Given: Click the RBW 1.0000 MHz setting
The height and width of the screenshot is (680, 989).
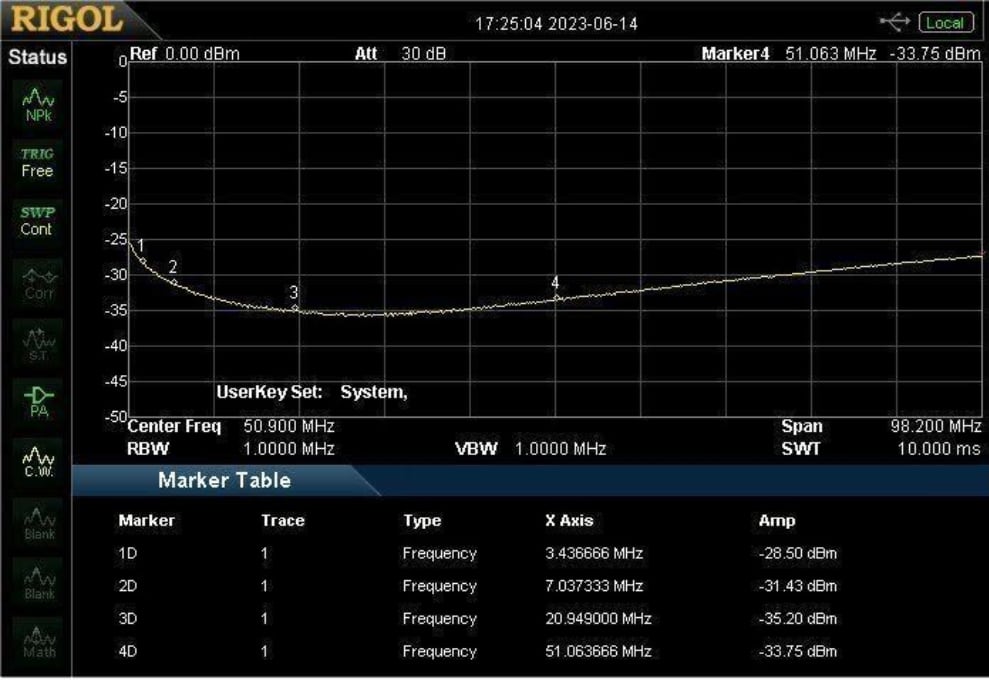Looking at the screenshot, I should pyautogui.click(x=288, y=449).
